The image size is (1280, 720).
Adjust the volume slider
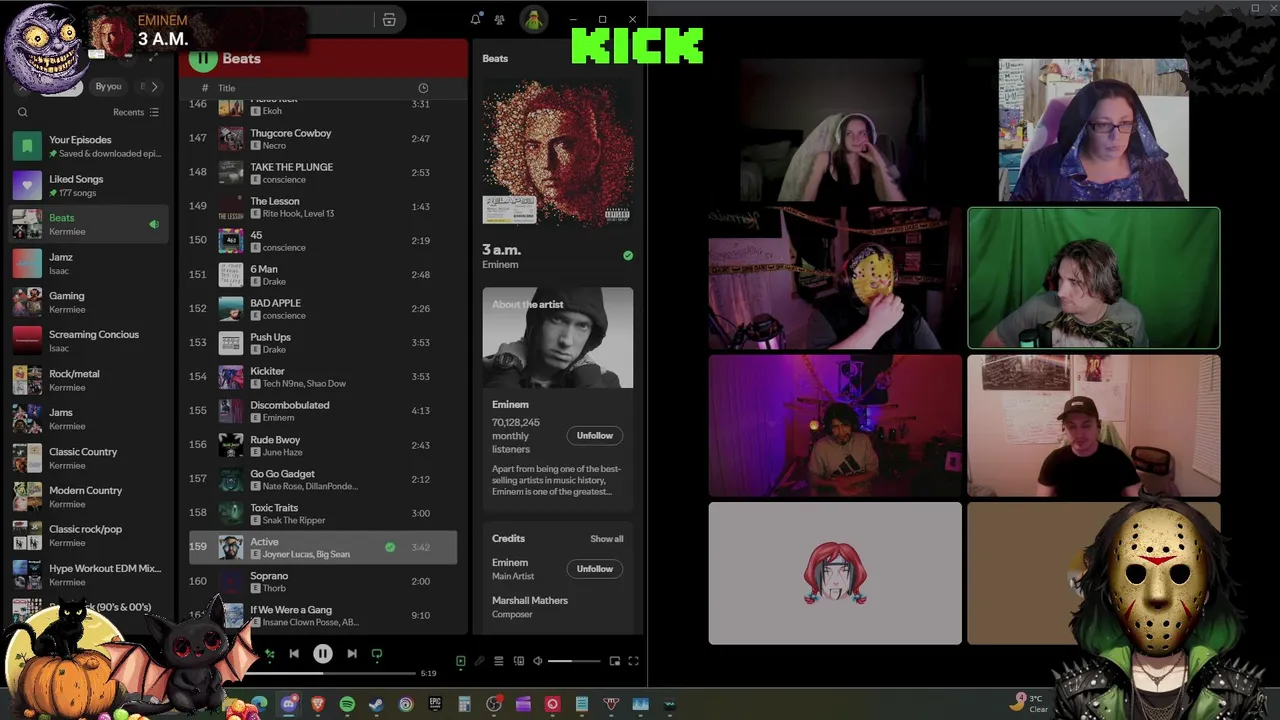pyautogui.click(x=574, y=661)
